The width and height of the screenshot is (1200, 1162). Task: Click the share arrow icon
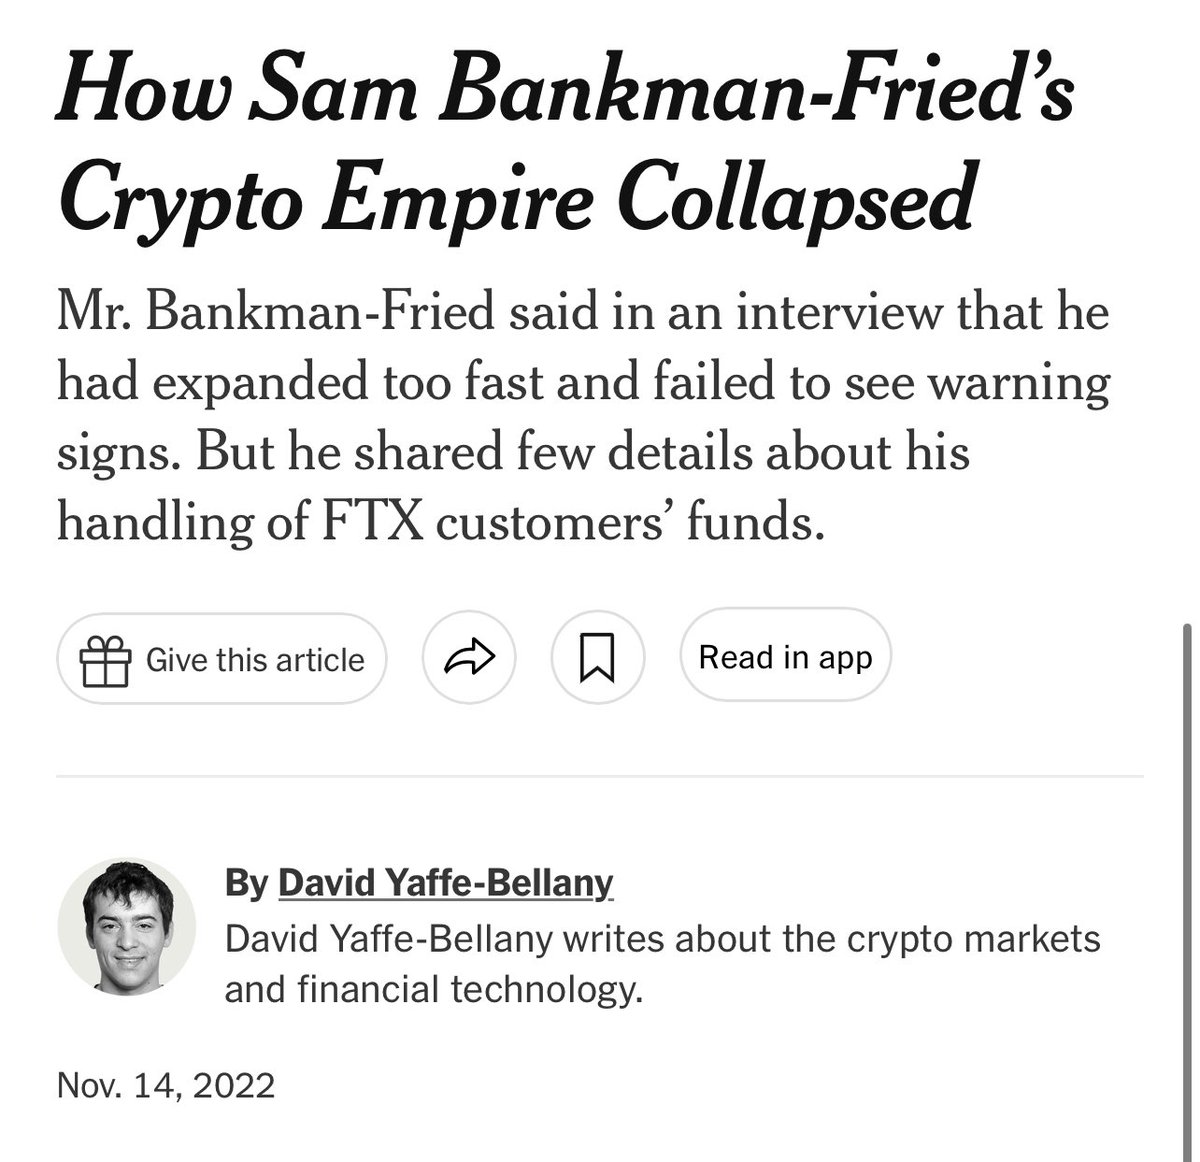tap(469, 658)
